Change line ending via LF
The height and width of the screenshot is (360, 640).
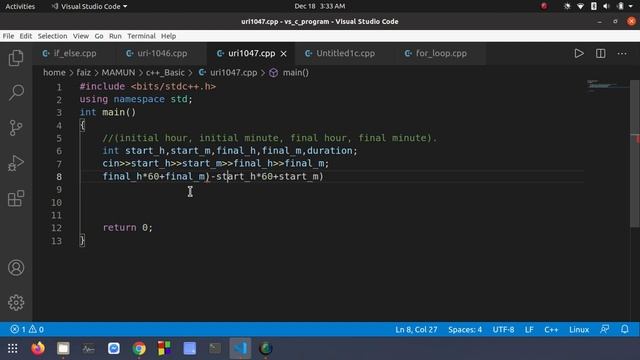coord(529,329)
